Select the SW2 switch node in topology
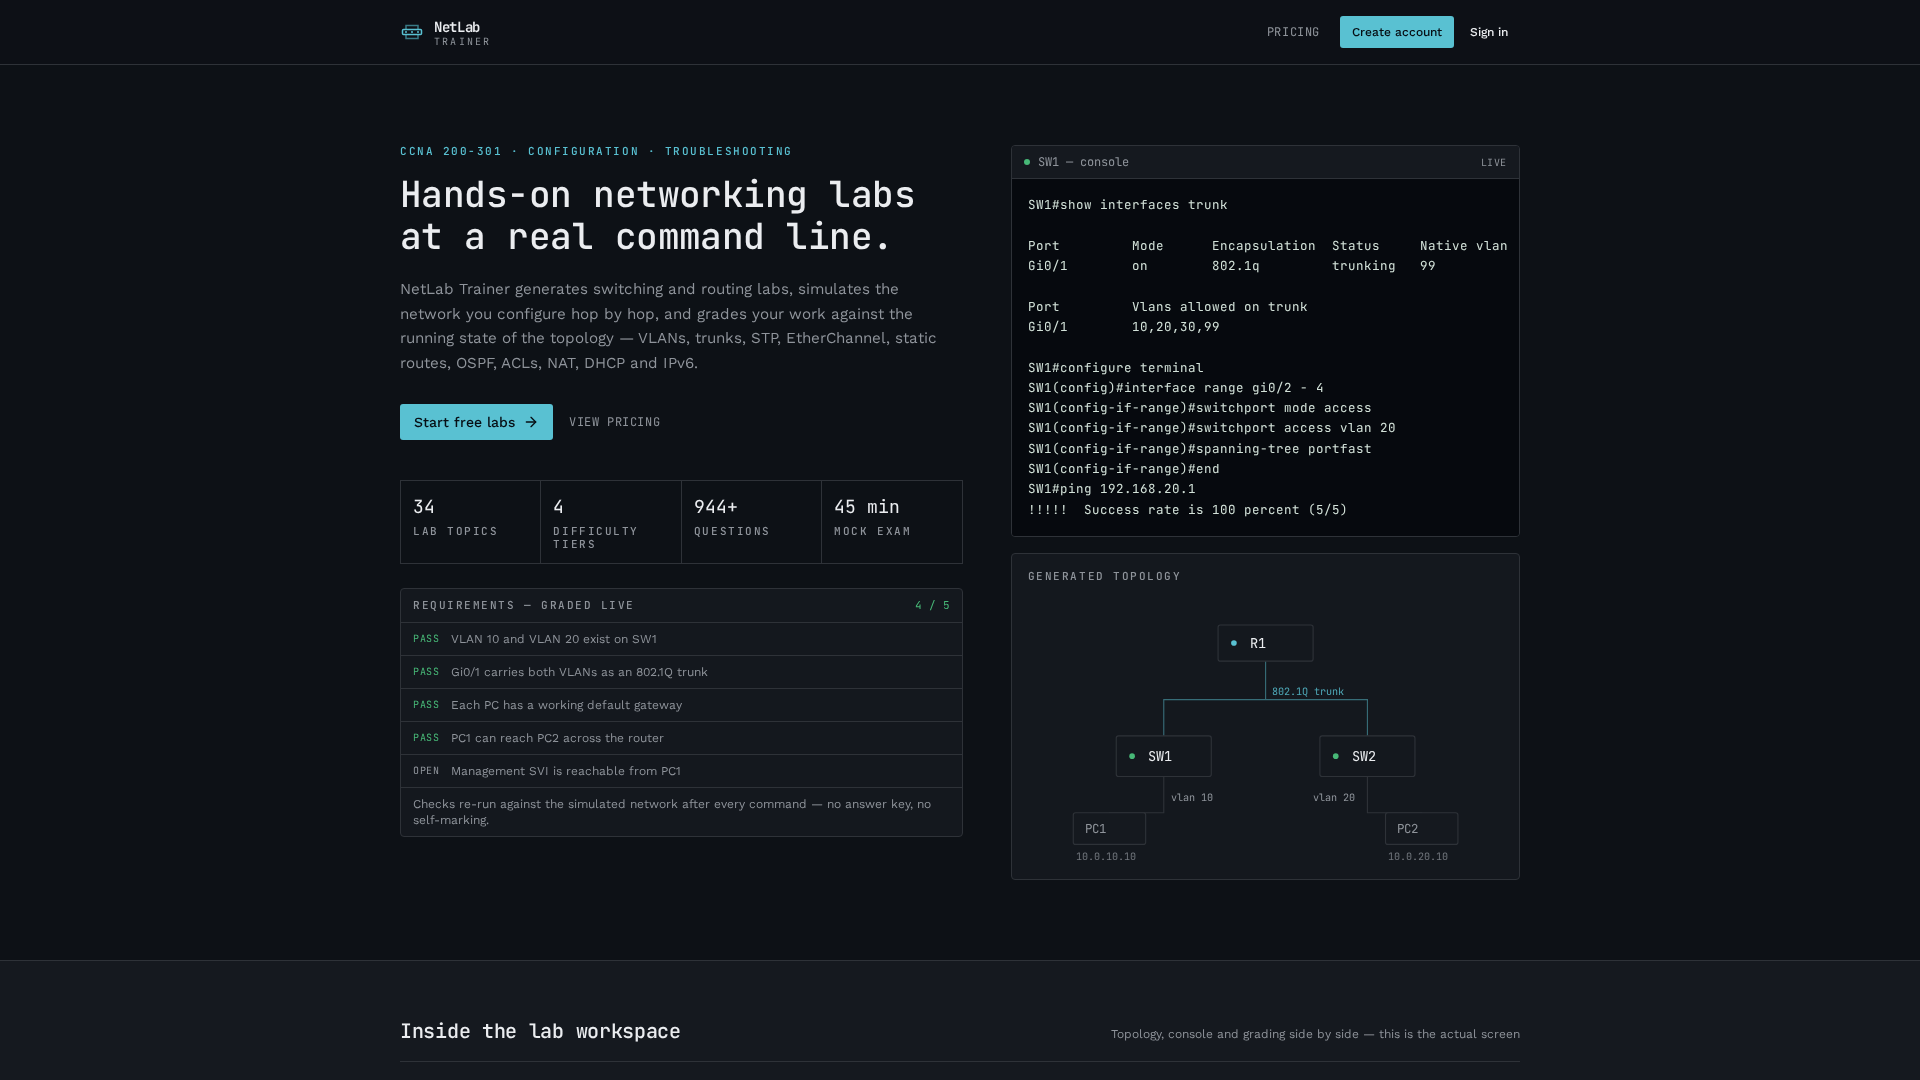The image size is (1920, 1080). click(x=1367, y=756)
